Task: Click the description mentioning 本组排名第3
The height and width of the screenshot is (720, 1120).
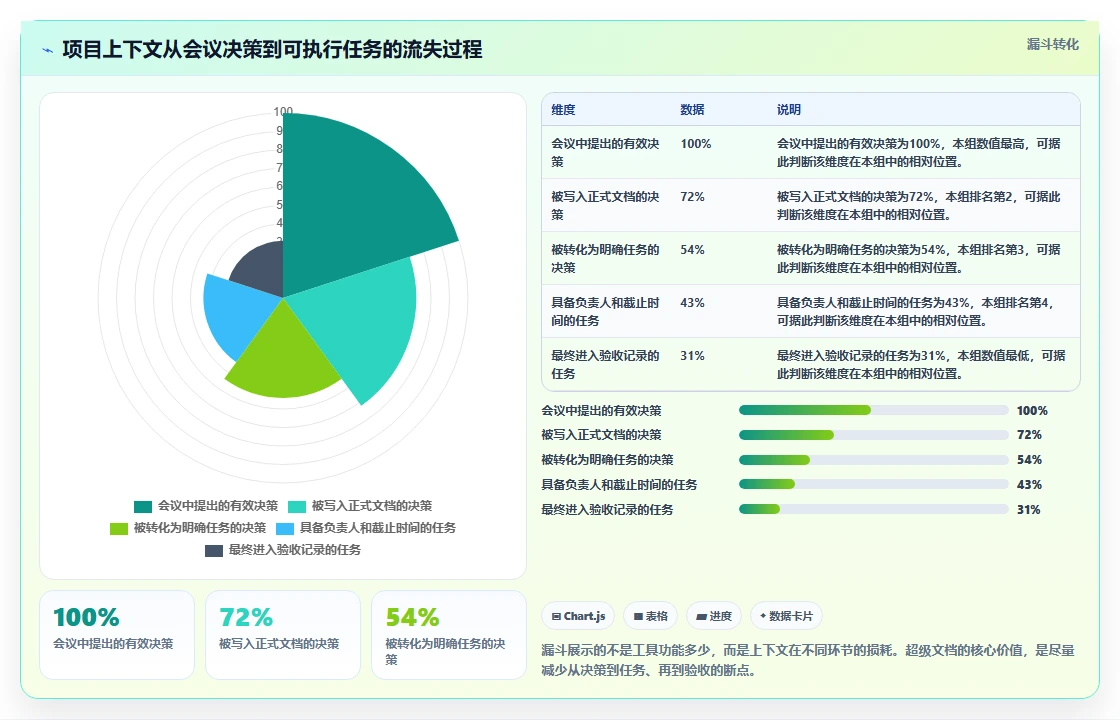Action: (x=919, y=258)
